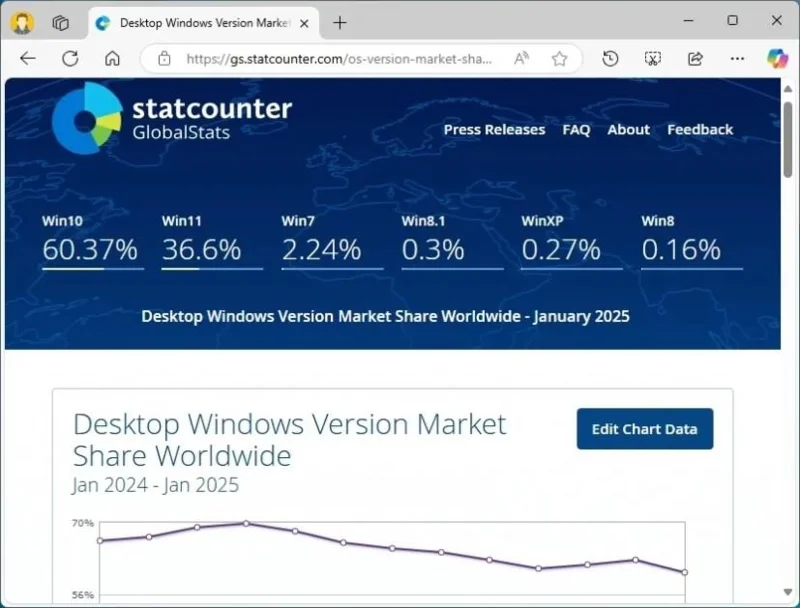
Task: Open the FAQ link
Action: [576, 130]
